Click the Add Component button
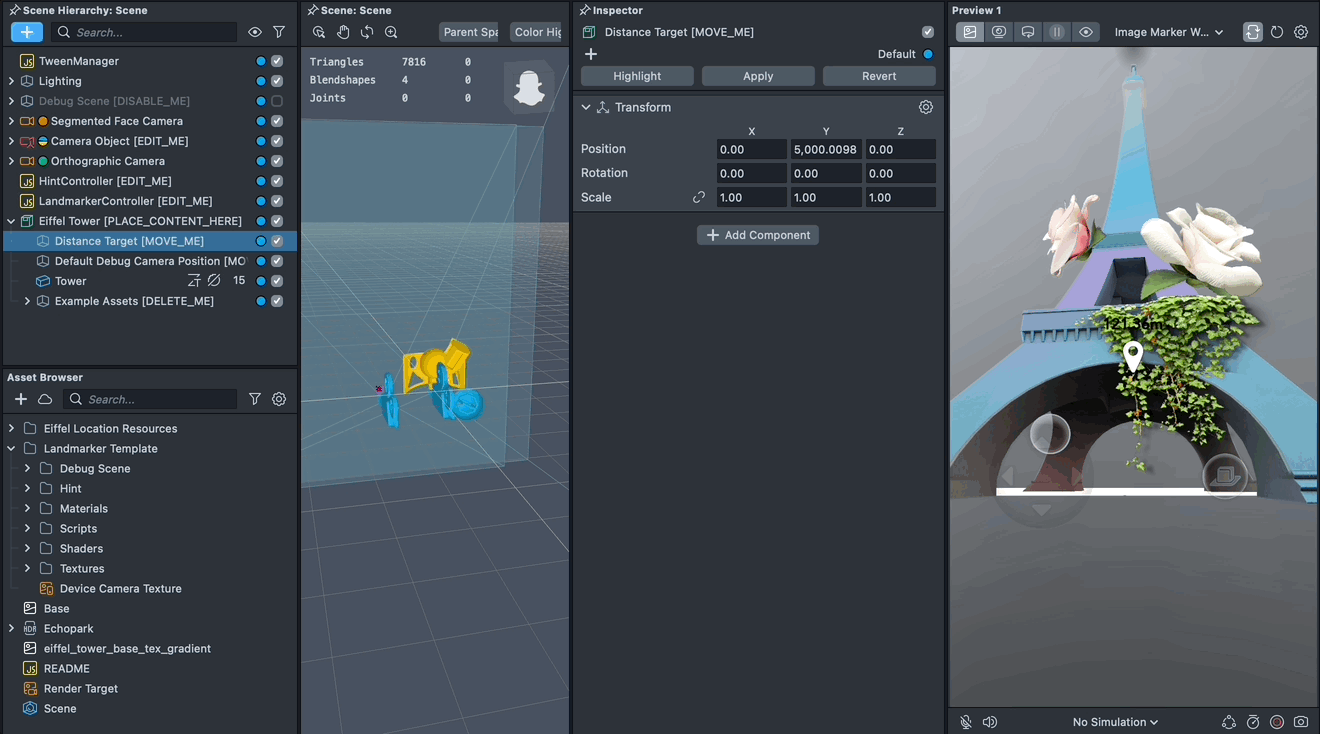Screen dimensions: 1320x734 pos(758,235)
